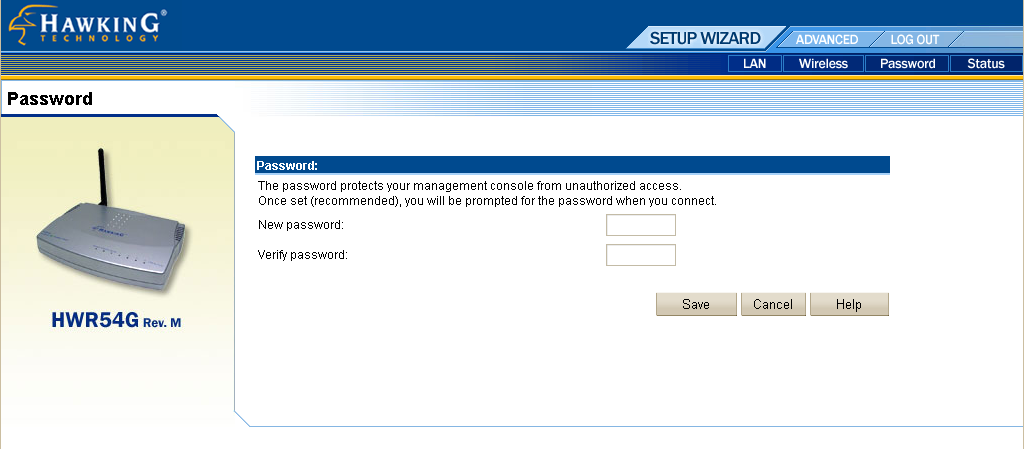Open Help for the password page

[x=848, y=304]
